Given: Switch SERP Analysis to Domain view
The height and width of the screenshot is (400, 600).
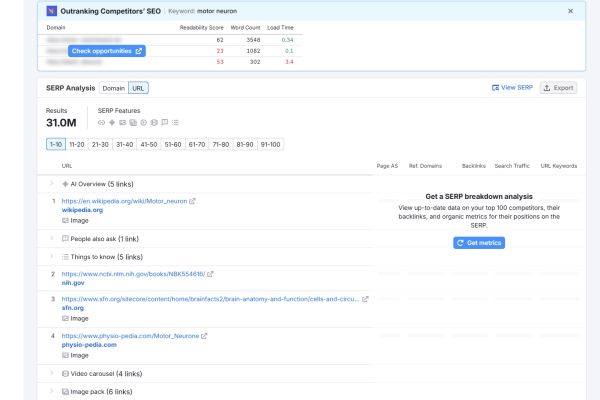Looking at the screenshot, I should coord(113,88).
